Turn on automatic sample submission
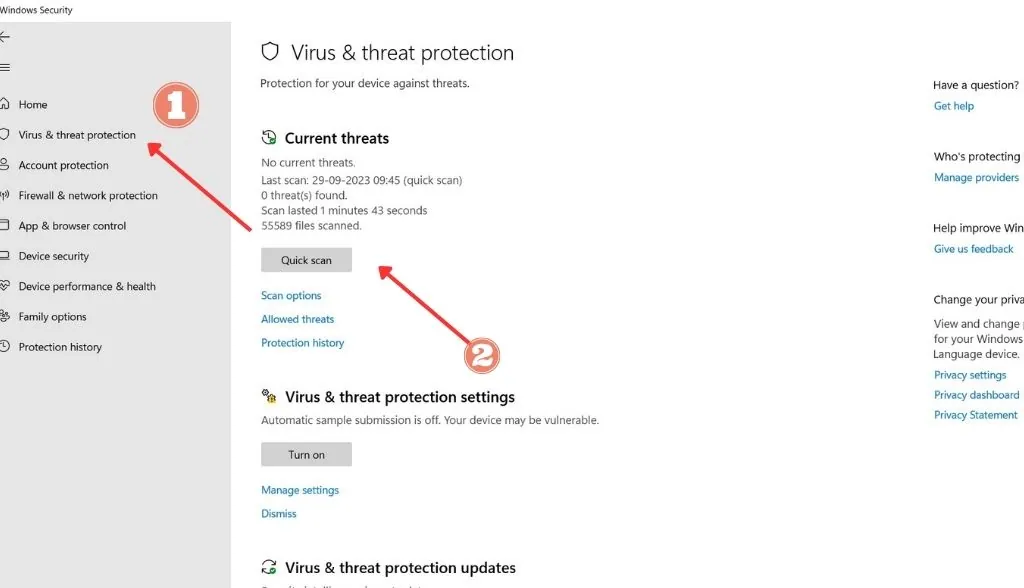Screen dimensions: 1024x588 pos(306,455)
